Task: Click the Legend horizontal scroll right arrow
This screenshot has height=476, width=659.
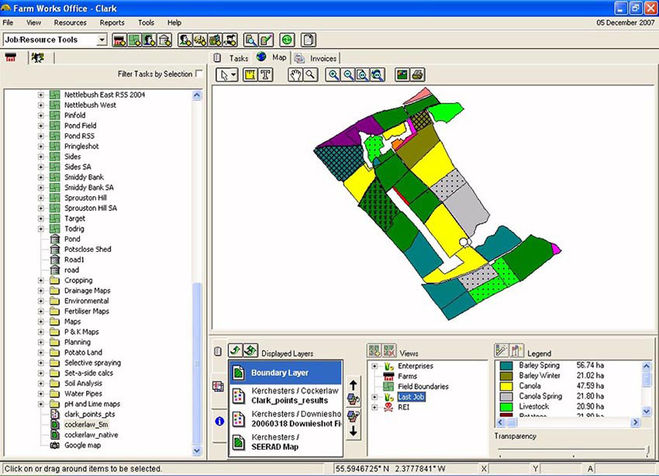Action: 635,422
